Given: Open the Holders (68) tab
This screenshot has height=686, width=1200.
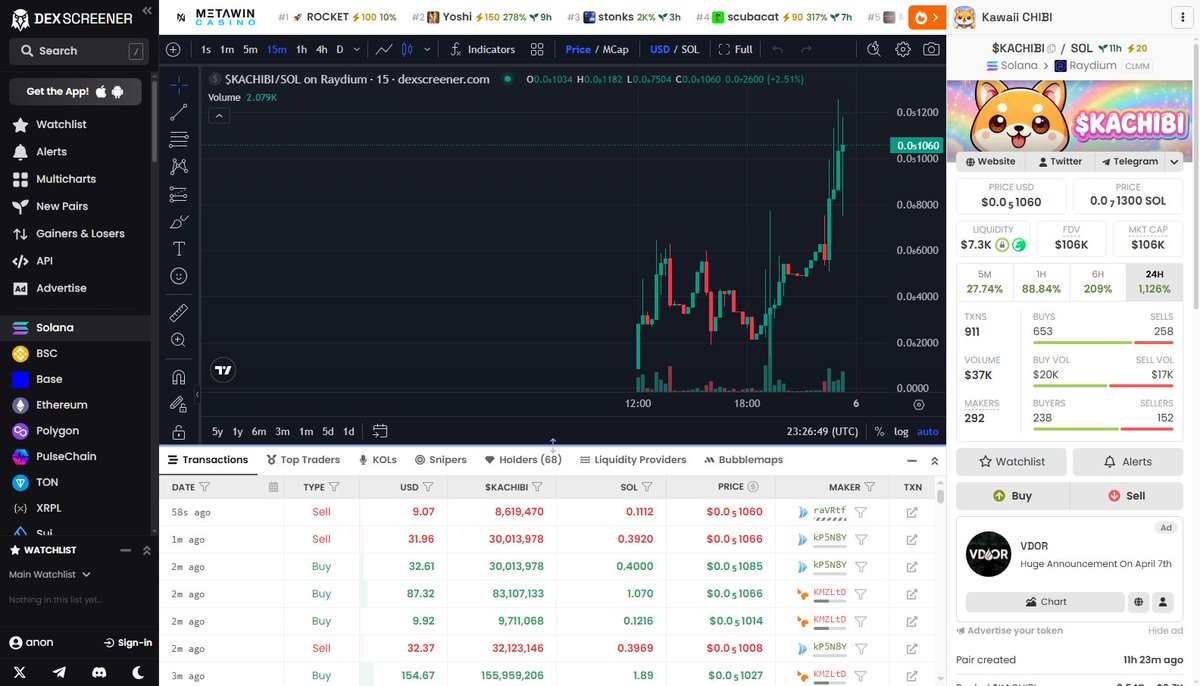Looking at the screenshot, I should [523, 460].
